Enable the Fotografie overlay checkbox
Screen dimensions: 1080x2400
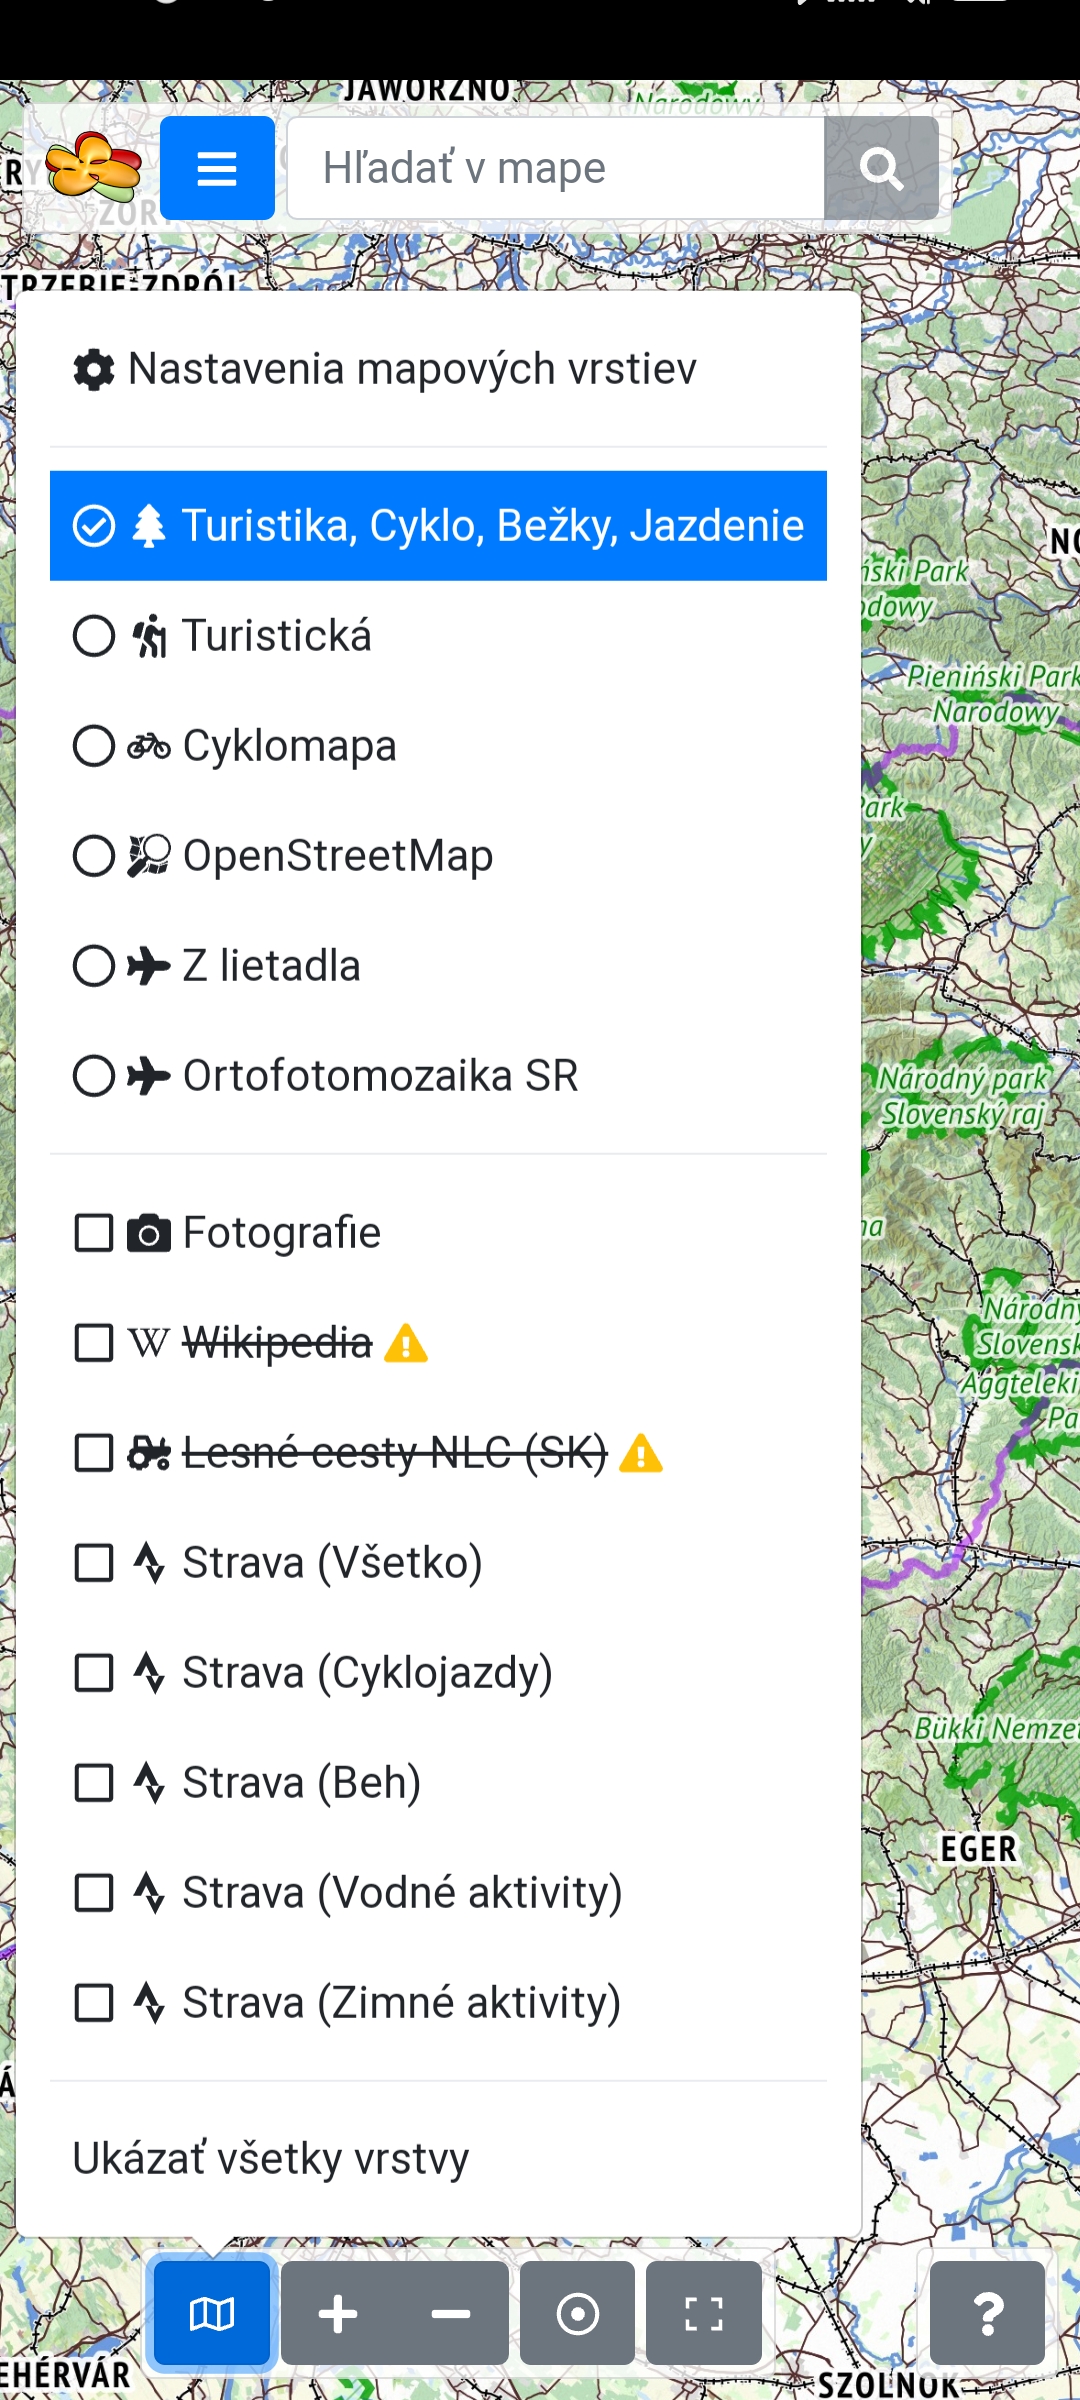(x=94, y=1233)
